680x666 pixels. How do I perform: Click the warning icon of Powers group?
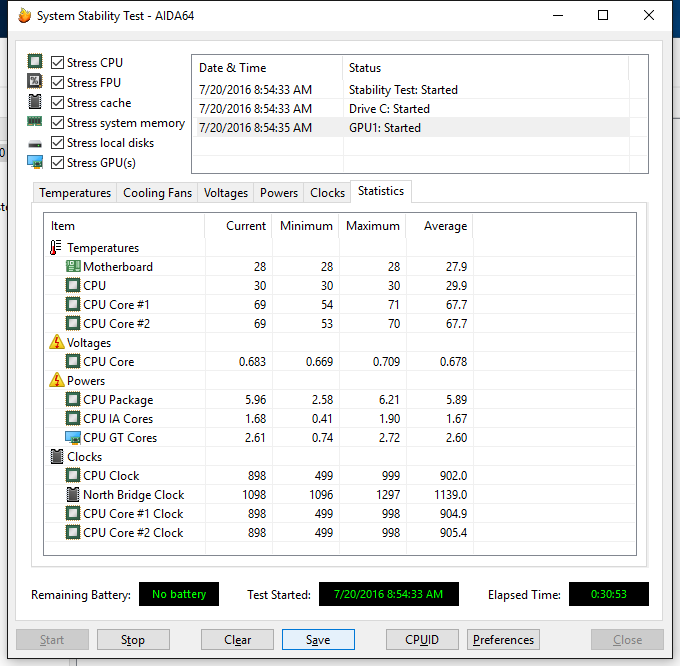(57, 380)
